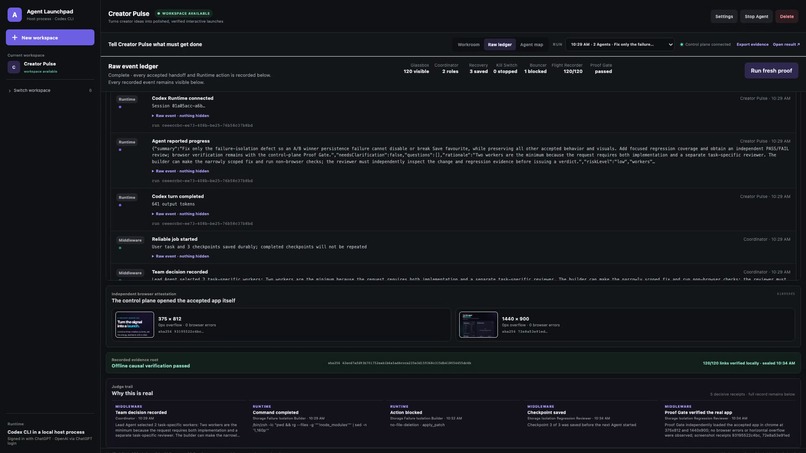Open the Agent map tab
This screenshot has width=806, height=453.
[x=532, y=45]
